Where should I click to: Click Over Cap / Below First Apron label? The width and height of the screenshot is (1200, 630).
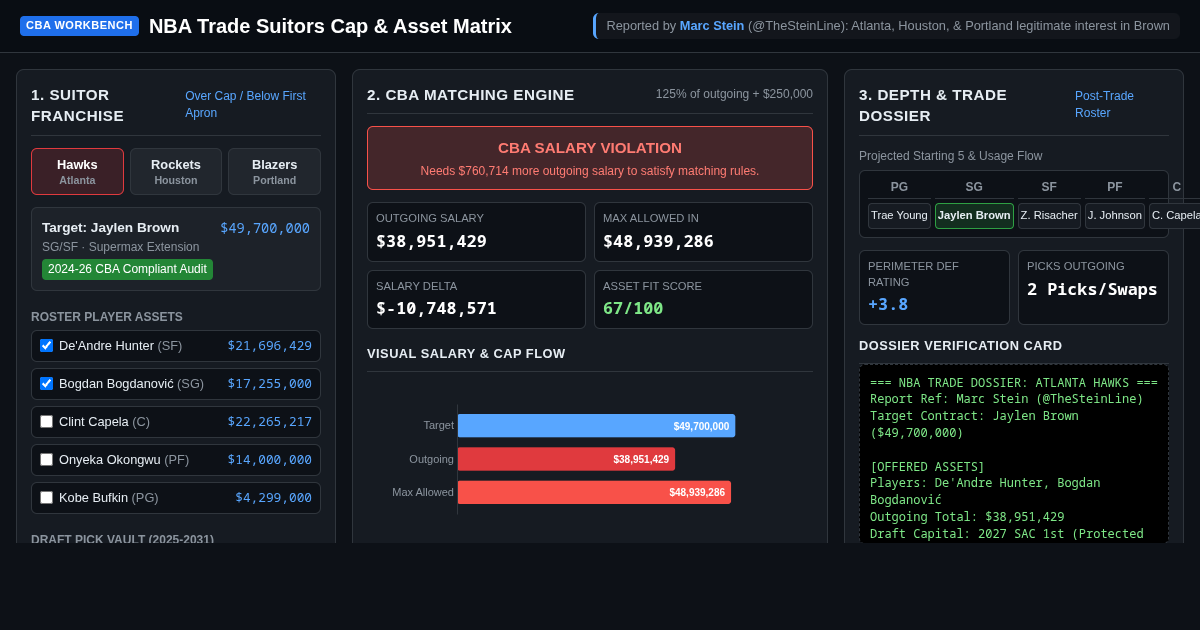[246, 105]
